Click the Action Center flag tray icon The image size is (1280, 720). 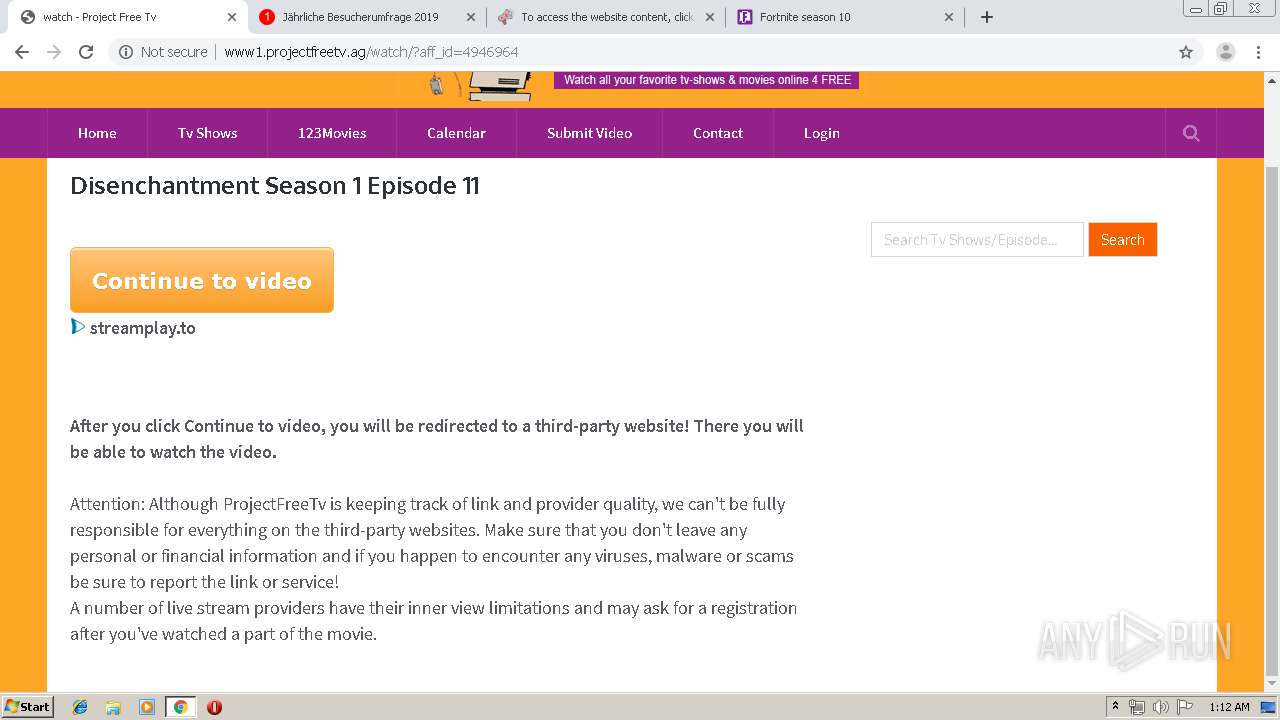(x=1185, y=707)
